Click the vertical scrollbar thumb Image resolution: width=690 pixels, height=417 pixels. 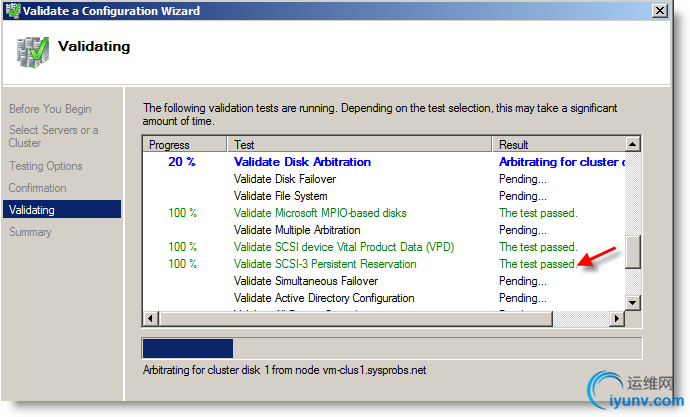[633, 253]
